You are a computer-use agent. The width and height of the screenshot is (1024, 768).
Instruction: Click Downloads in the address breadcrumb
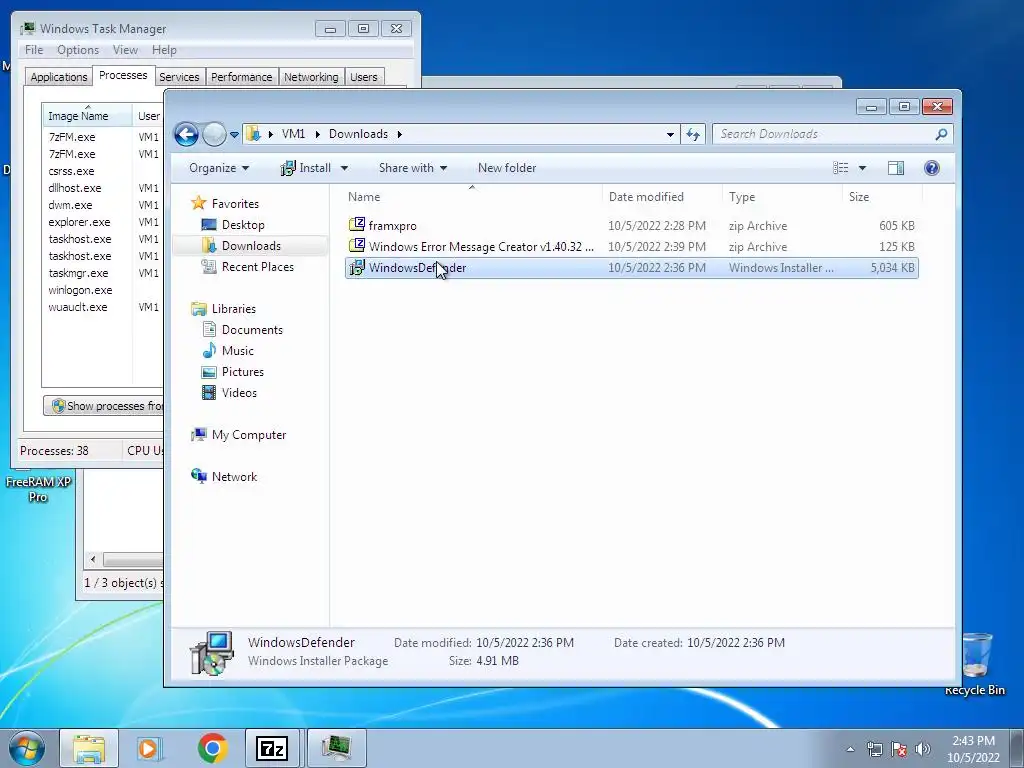pos(358,134)
